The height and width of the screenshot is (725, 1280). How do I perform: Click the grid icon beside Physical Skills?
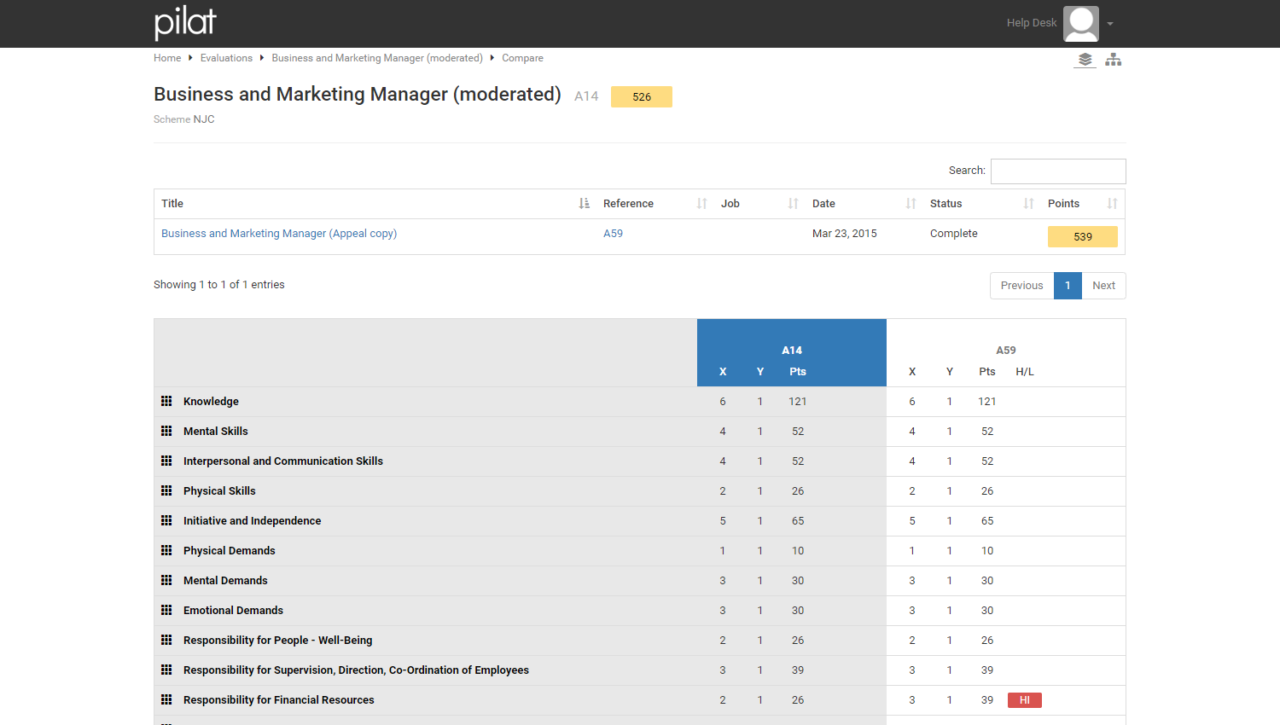point(167,491)
